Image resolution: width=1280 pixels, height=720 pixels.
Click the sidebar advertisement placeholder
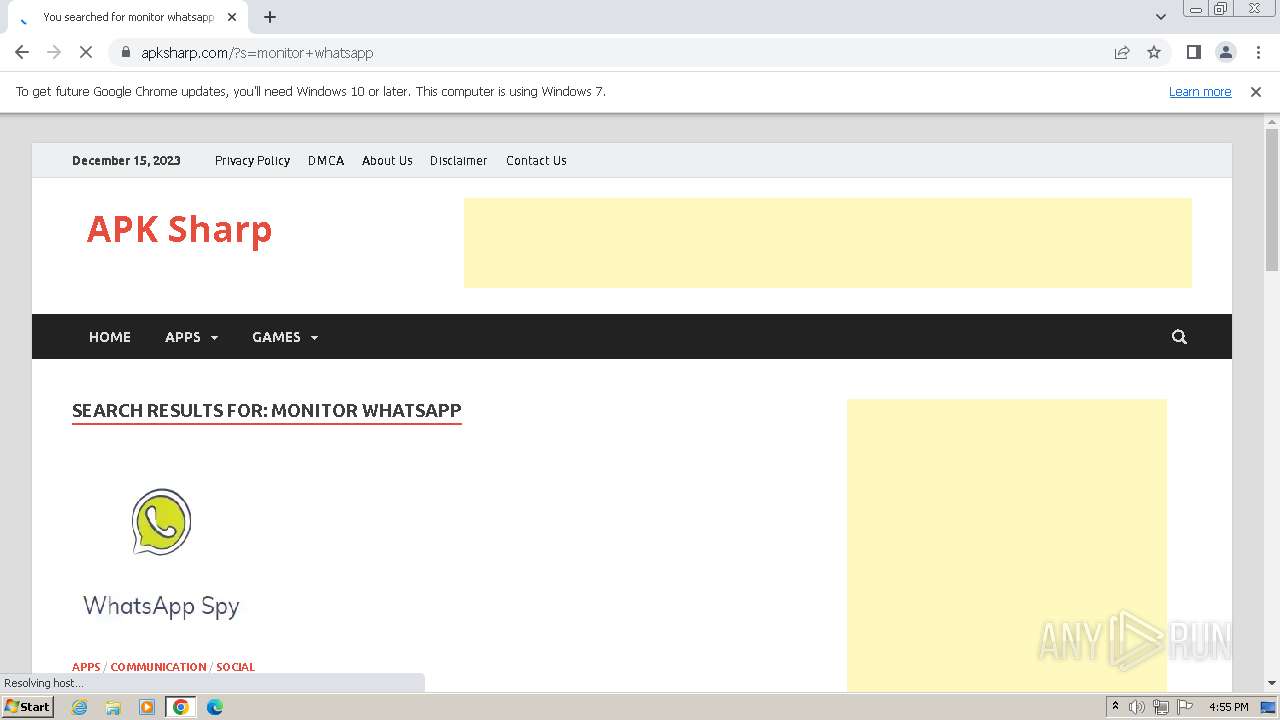(x=1007, y=545)
